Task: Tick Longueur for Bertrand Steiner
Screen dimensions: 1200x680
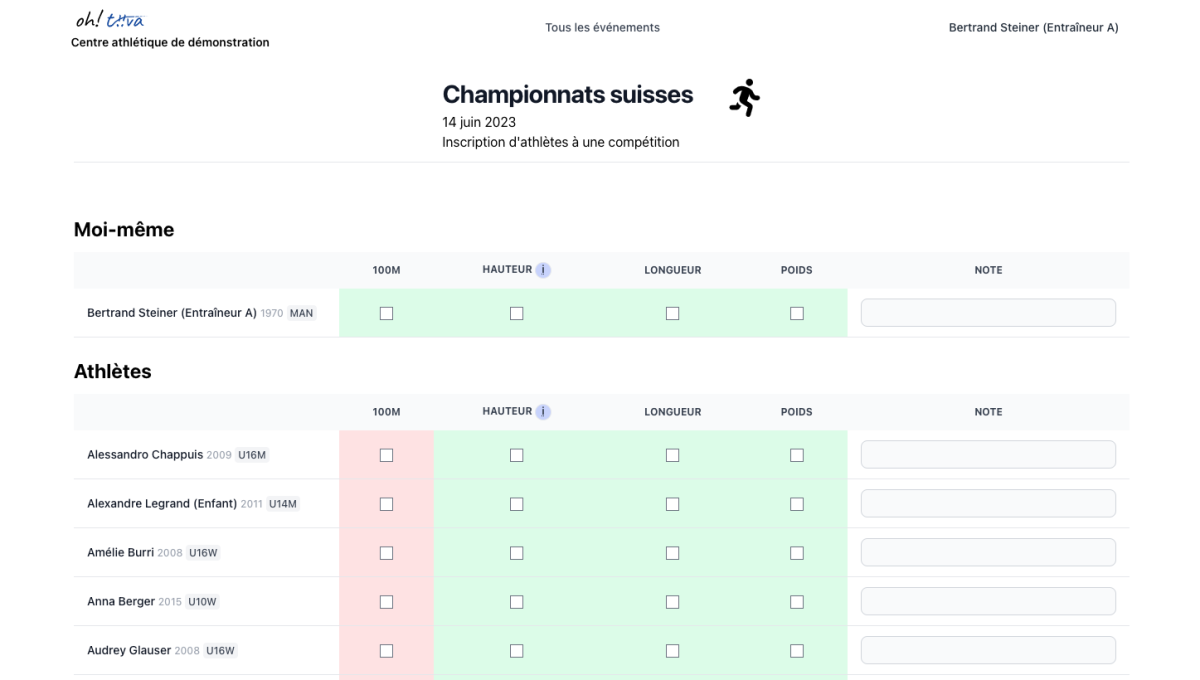Action: [673, 314]
